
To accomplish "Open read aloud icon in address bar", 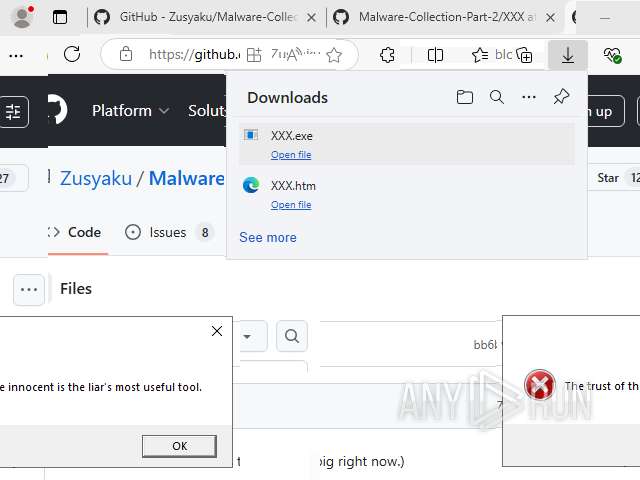I will point(296,54).
